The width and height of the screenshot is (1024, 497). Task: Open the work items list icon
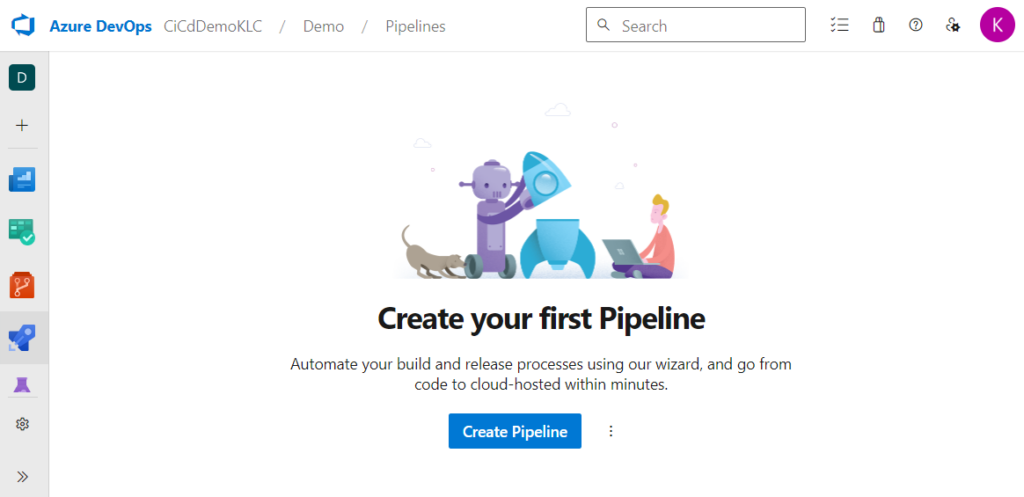pos(839,26)
